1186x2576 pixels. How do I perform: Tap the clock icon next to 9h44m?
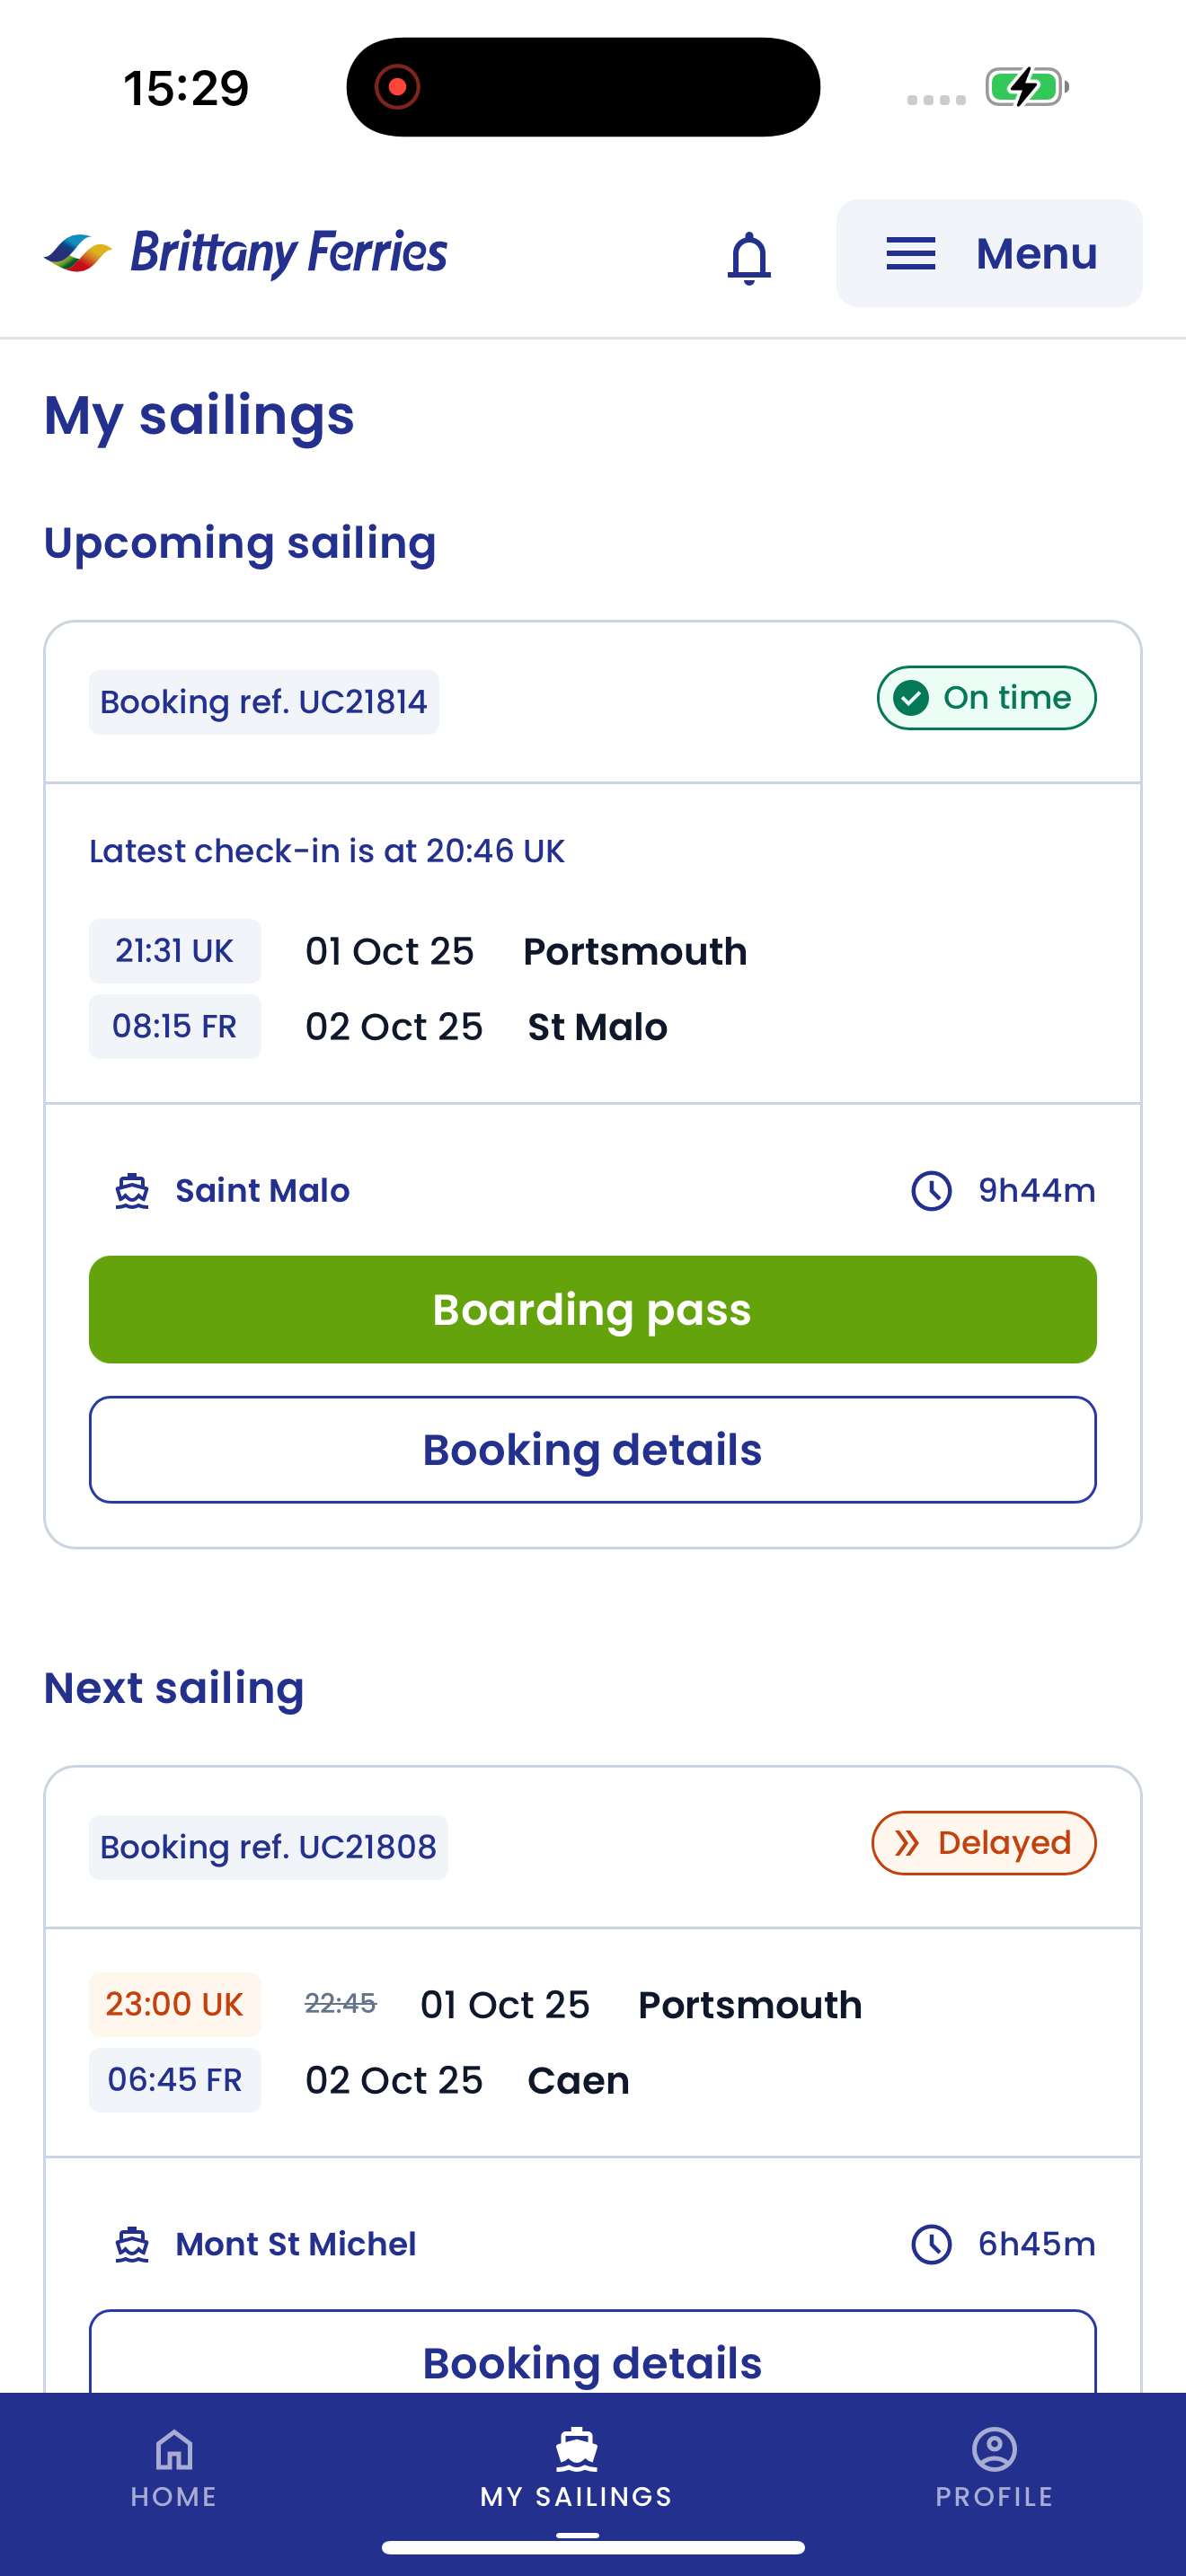click(x=931, y=1191)
